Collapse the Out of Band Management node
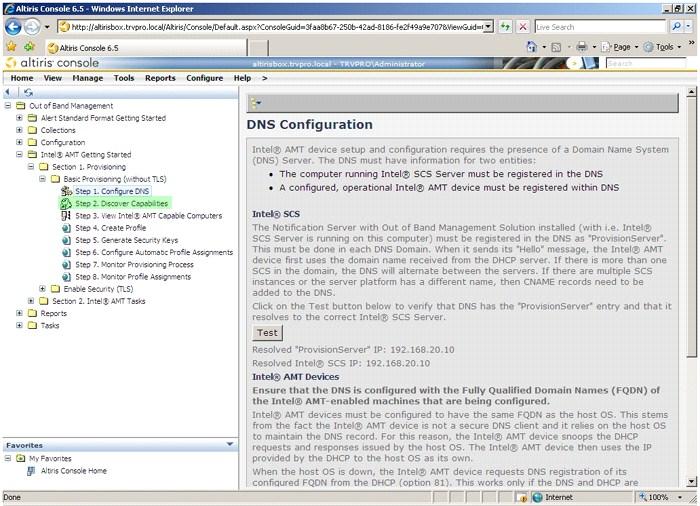The width and height of the screenshot is (700, 506). (8, 106)
